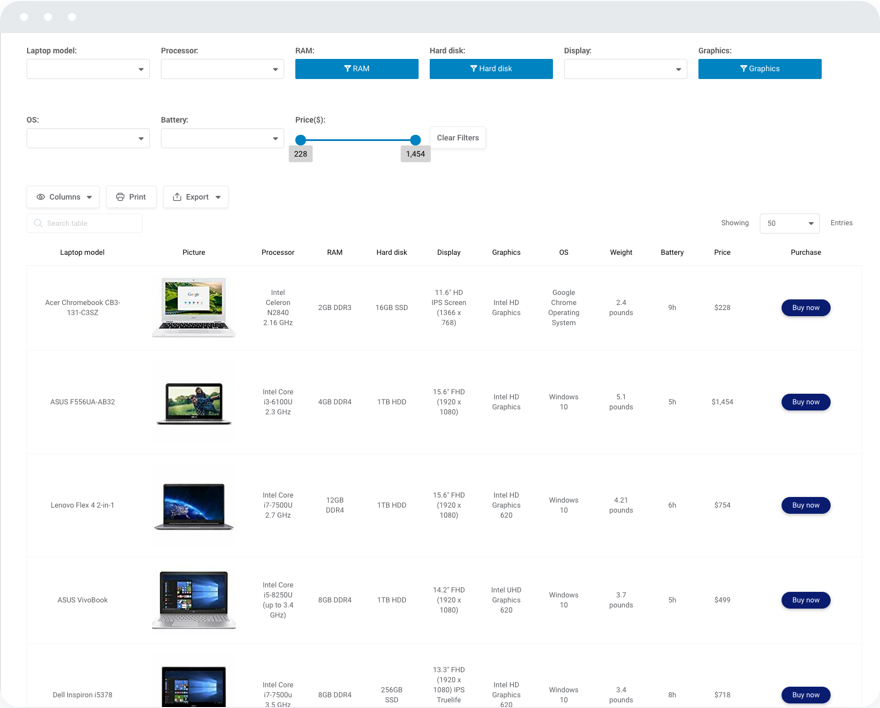Select the Acer Chromebook CB3-131-C3SZ model name
The width and height of the screenshot is (880, 708).
[82, 307]
